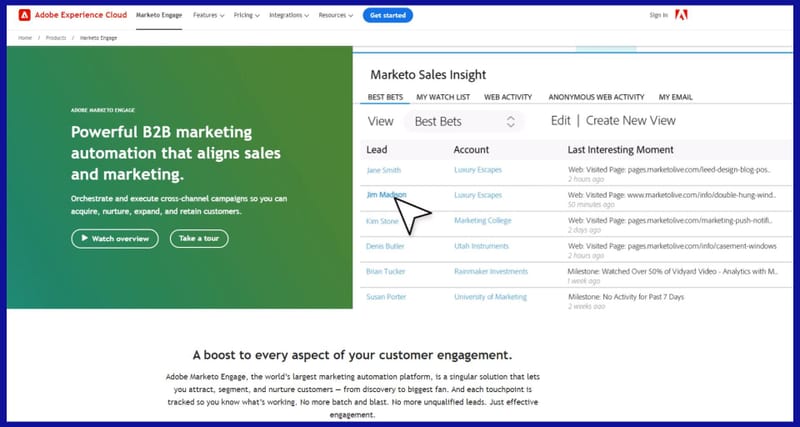Expand the Integrations navigation menu

pos(291,16)
